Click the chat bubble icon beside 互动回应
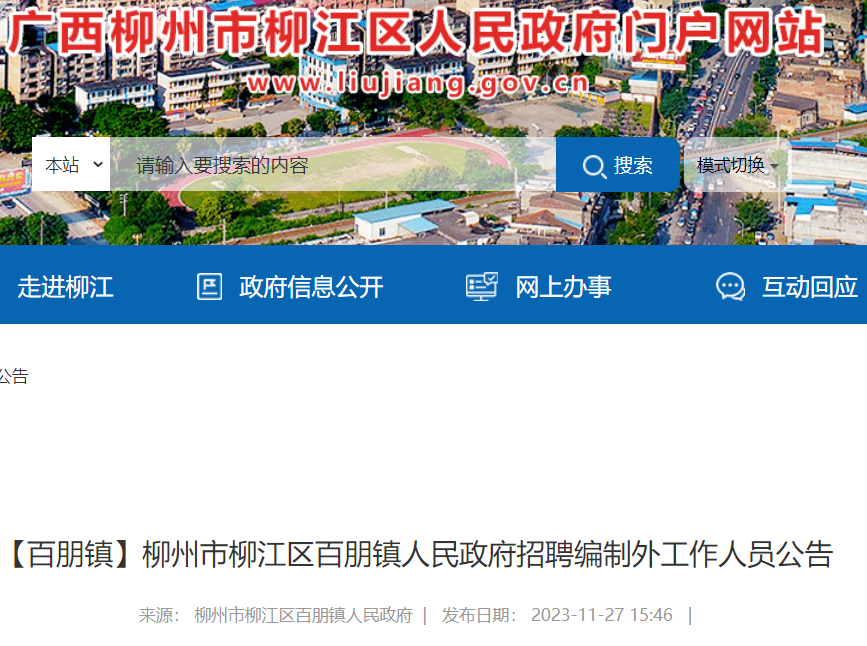 point(730,286)
